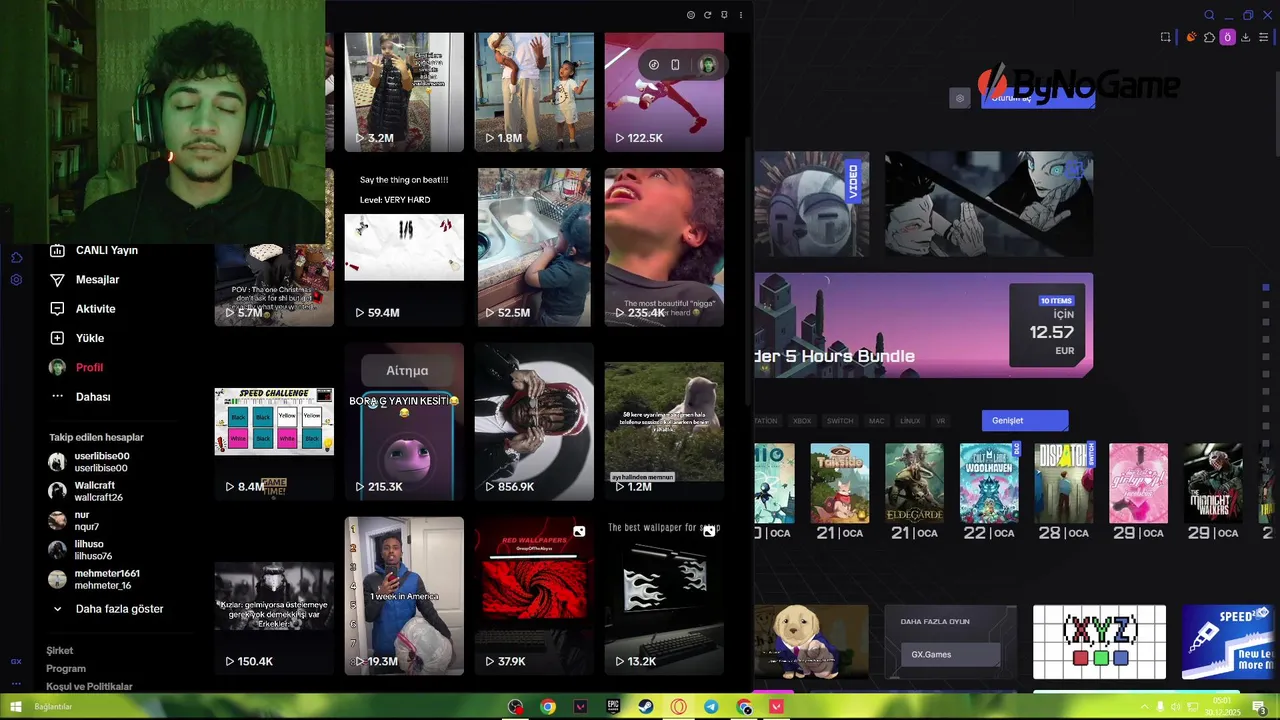Open the GX.Games button
Image resolution: width=1280 pixels, height=720 pixels.
(x=950, y=655)
